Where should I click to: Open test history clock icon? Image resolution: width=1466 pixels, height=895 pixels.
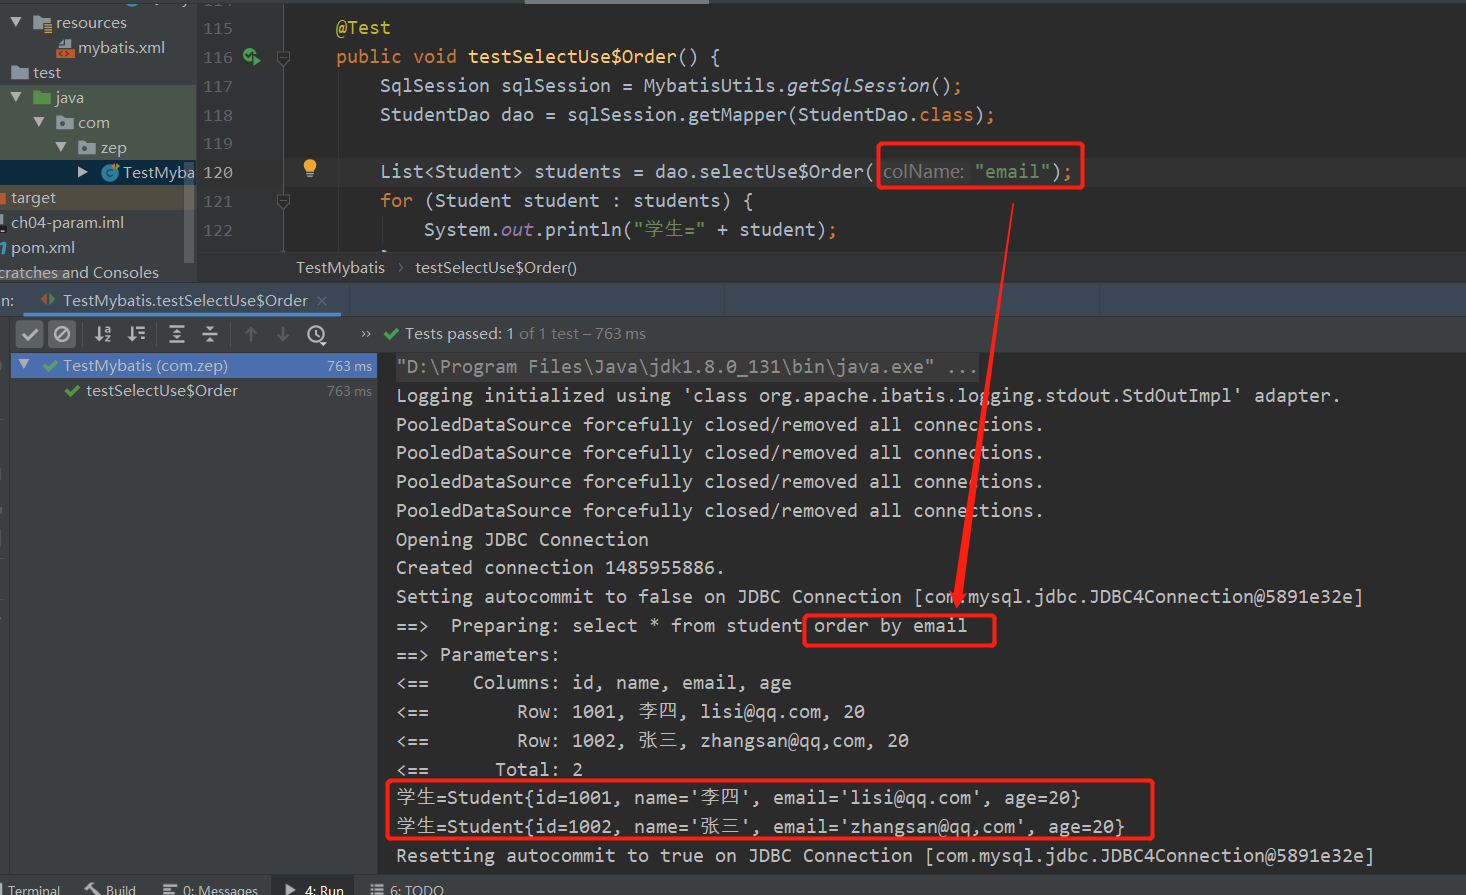[x=317, y=334]
